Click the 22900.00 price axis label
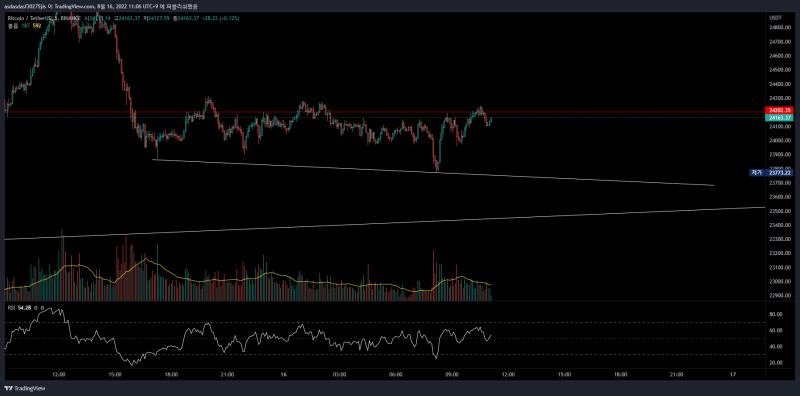This screenshot has width=800, height=396. coord(779,295)
